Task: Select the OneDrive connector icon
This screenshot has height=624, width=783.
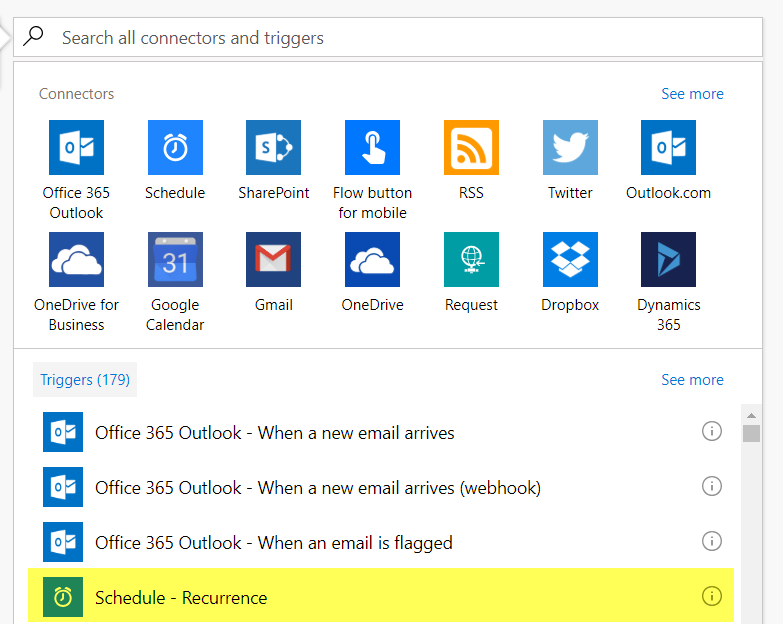Action: point(373,259)
